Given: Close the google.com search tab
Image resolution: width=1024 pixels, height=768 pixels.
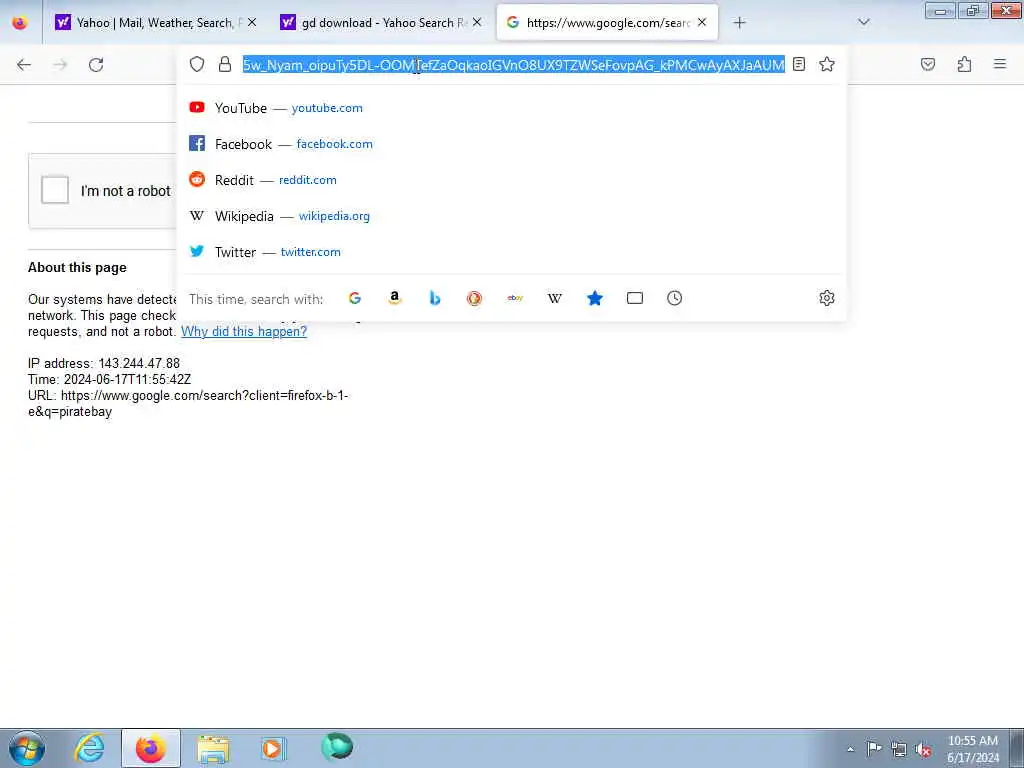Looking at the screenshot, I should click(702, 22).
